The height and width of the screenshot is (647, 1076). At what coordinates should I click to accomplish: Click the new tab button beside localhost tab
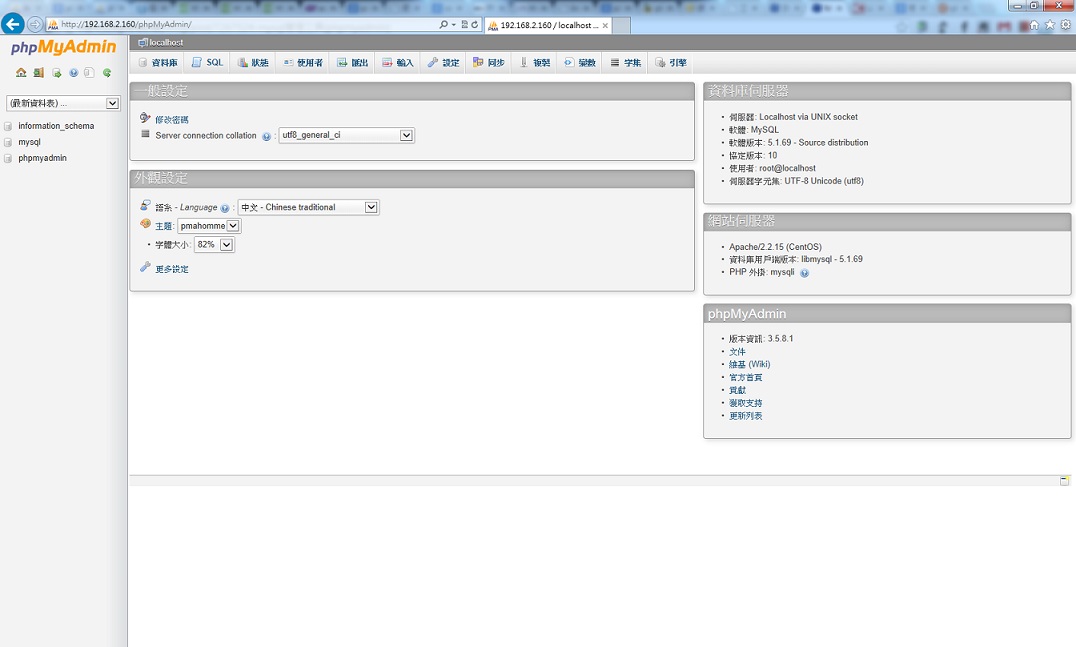pos(621,25)
